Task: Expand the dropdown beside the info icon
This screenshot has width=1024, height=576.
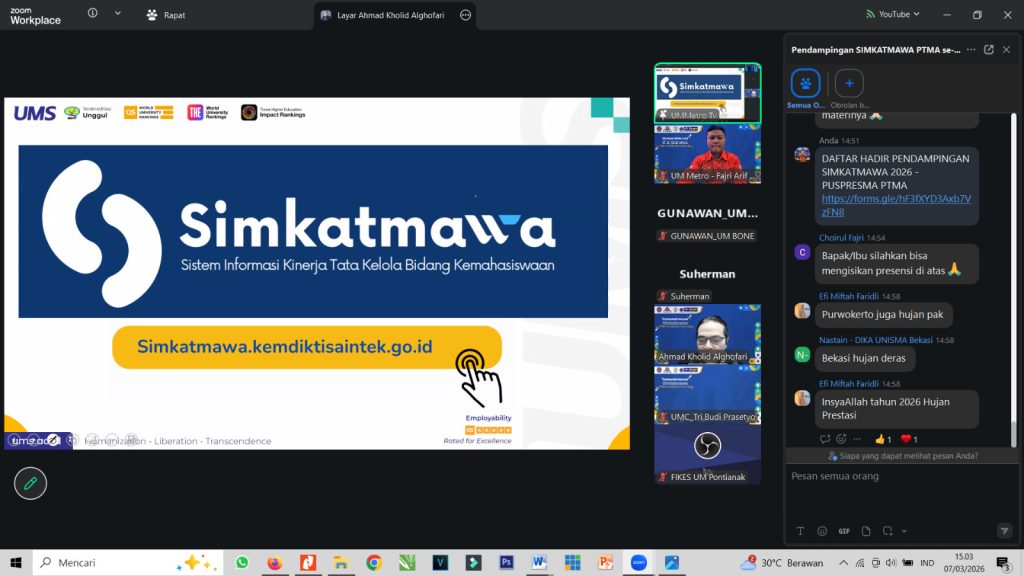Action: point(118,14)
